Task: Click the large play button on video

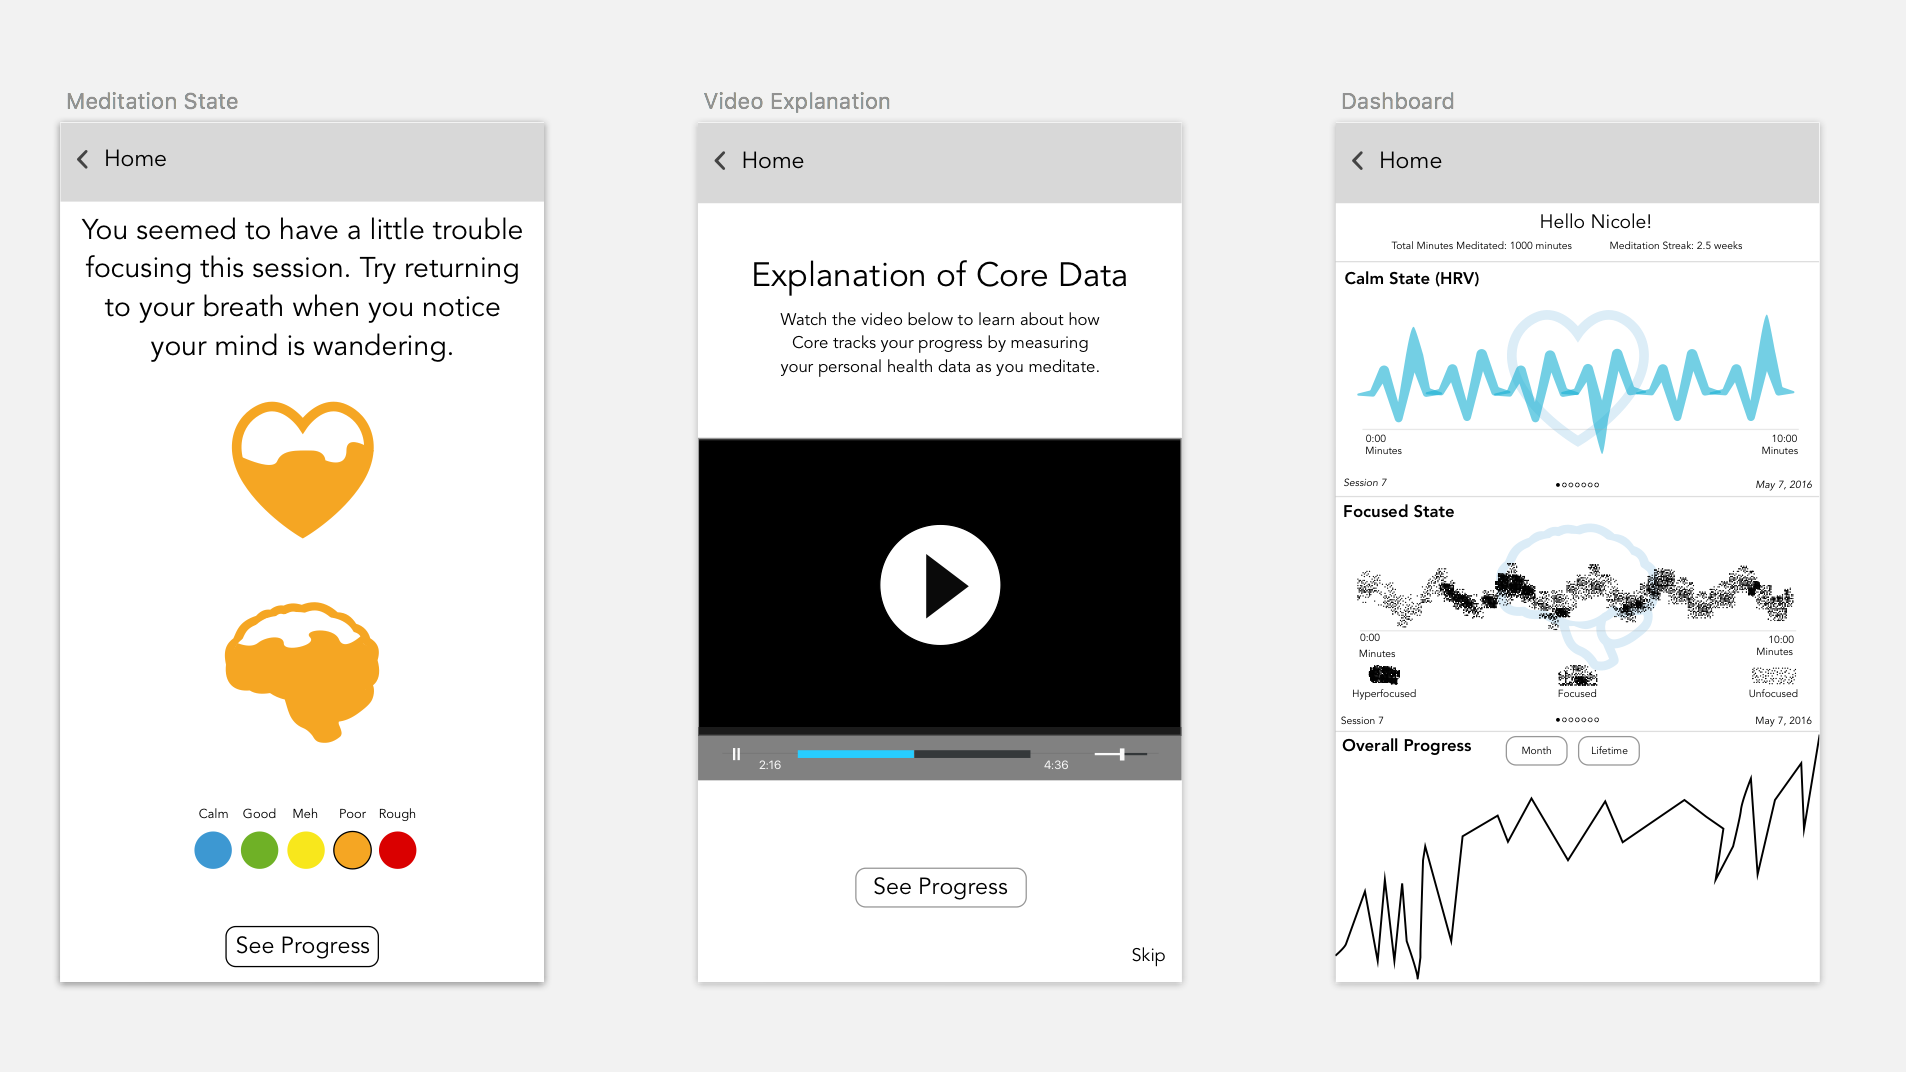Action: (x=940, y=585)
